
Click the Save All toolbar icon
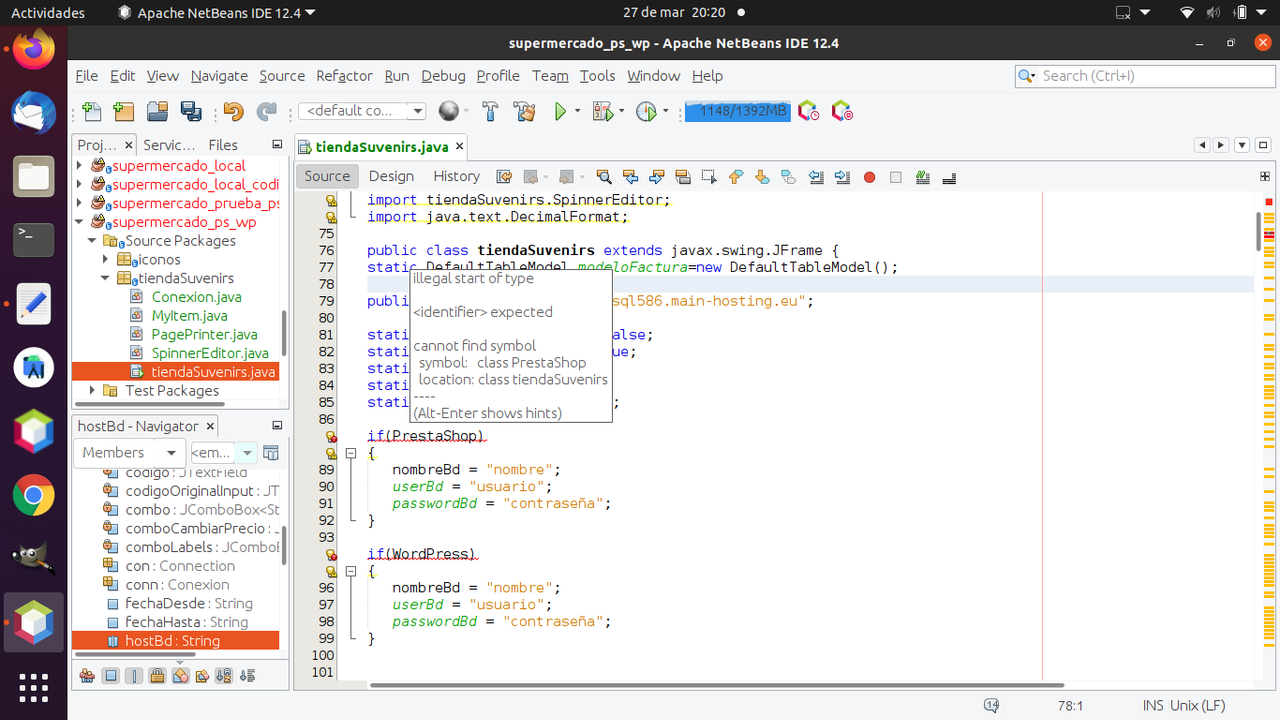pos(190,111)
